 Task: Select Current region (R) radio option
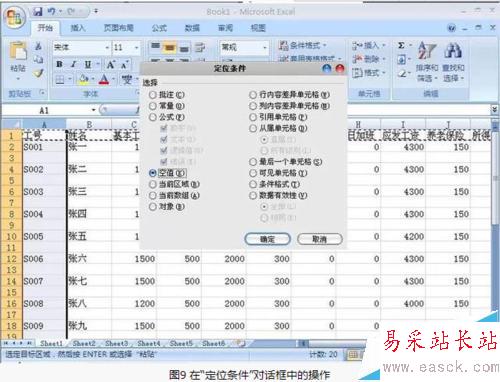(153, 184)
